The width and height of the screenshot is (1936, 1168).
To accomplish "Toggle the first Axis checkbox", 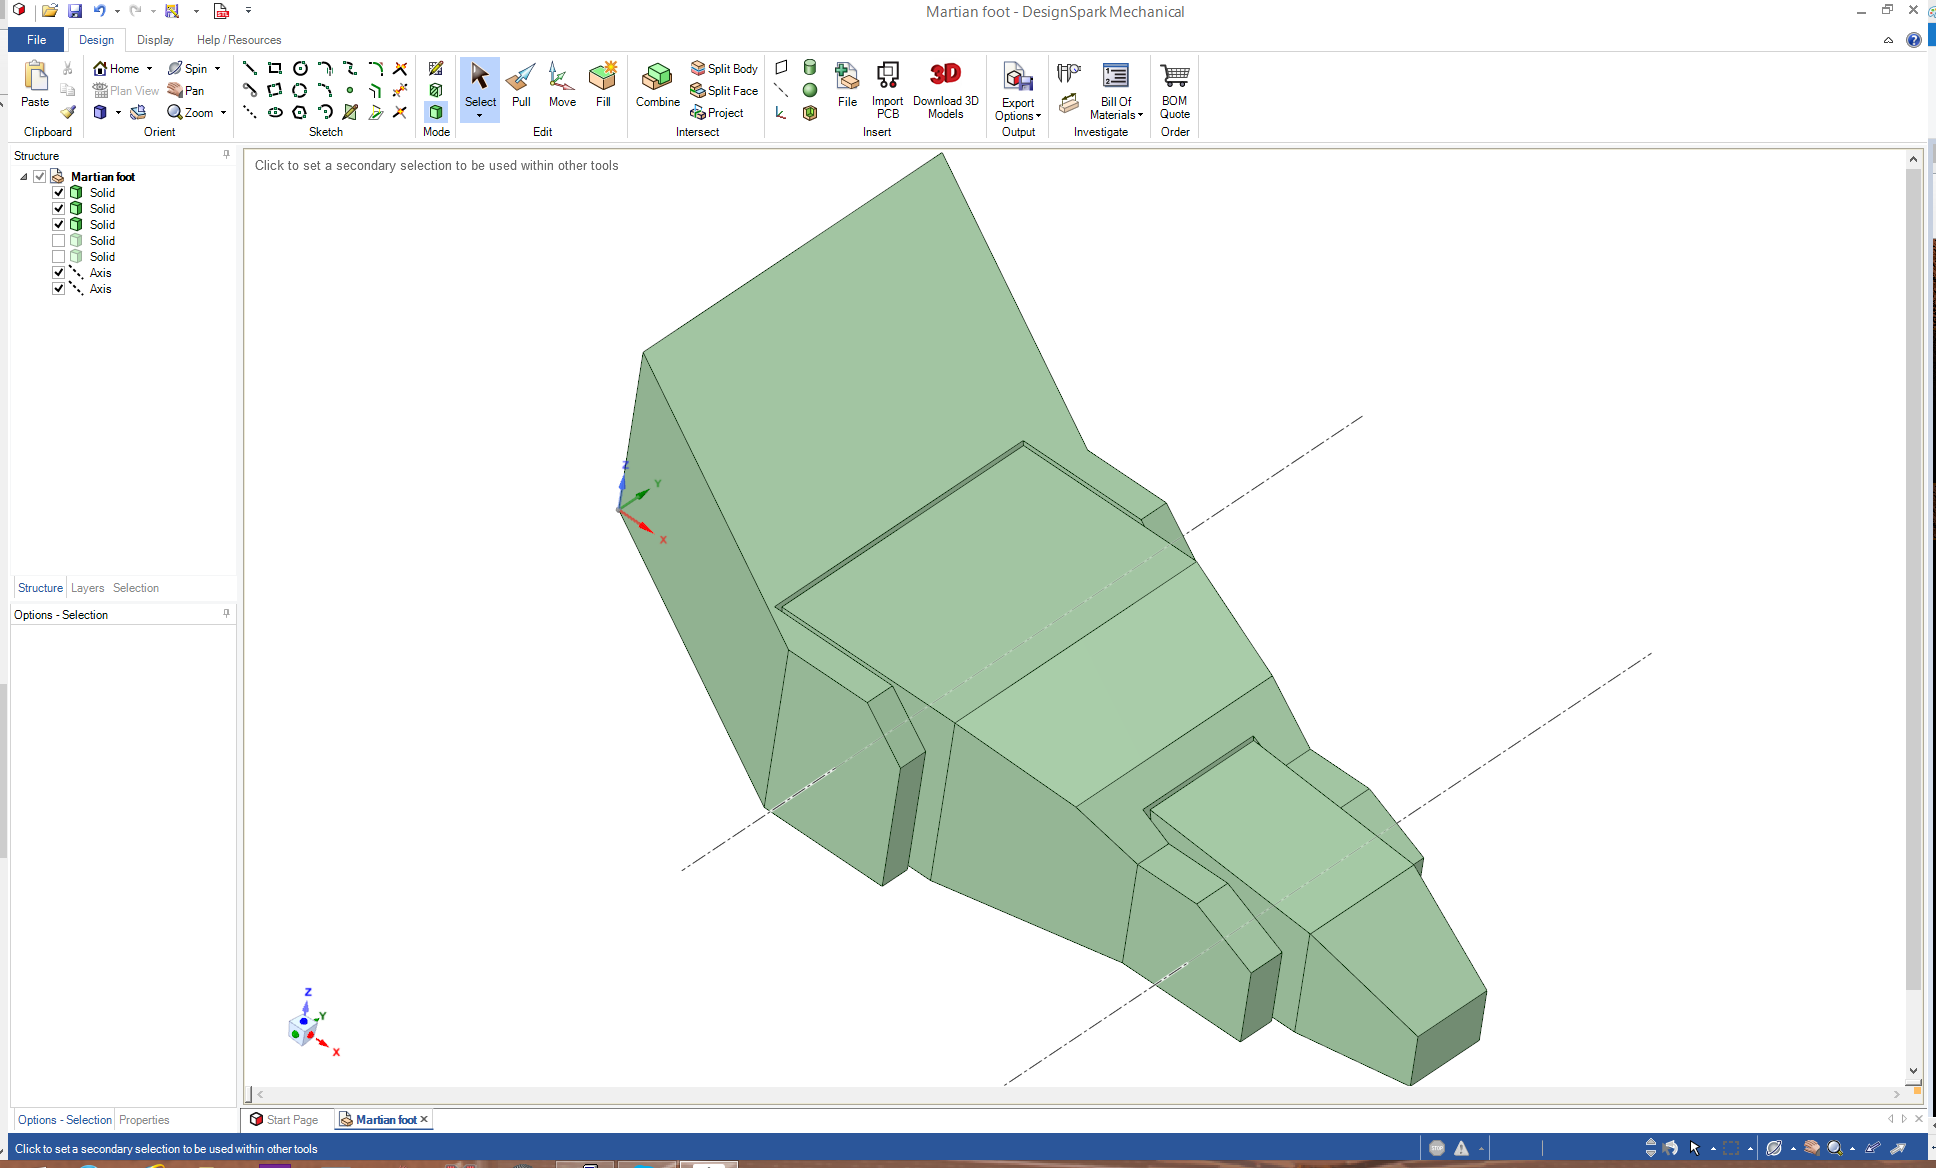I will [59, 273].
